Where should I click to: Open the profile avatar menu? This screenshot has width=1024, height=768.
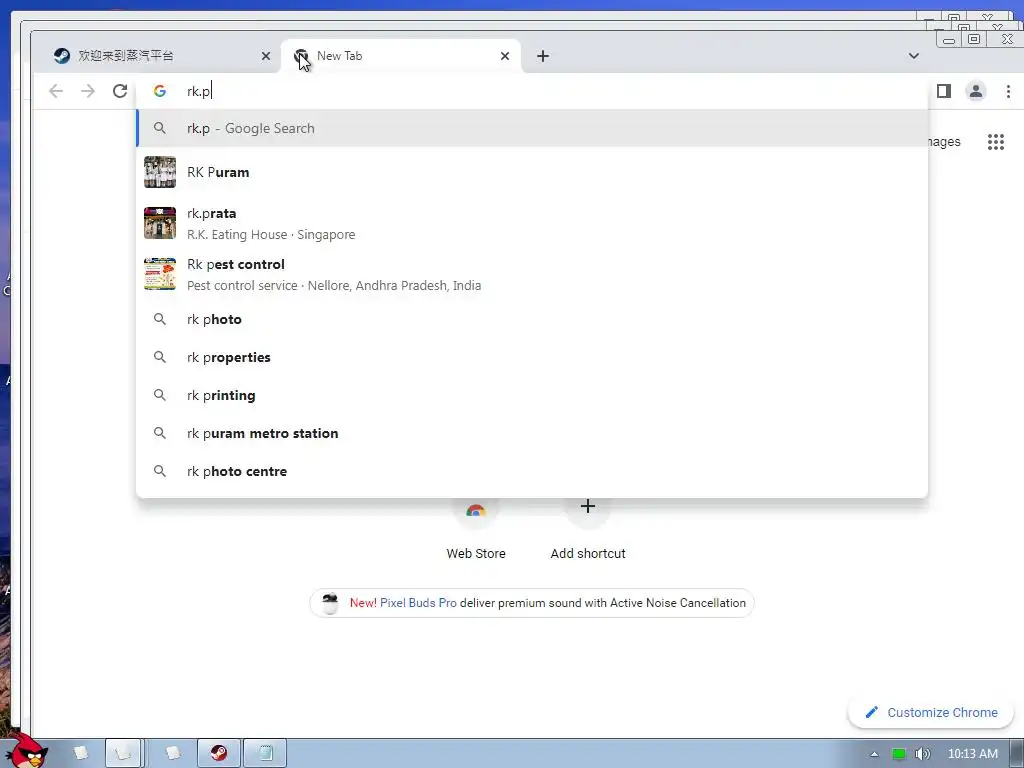coord(976,91)
